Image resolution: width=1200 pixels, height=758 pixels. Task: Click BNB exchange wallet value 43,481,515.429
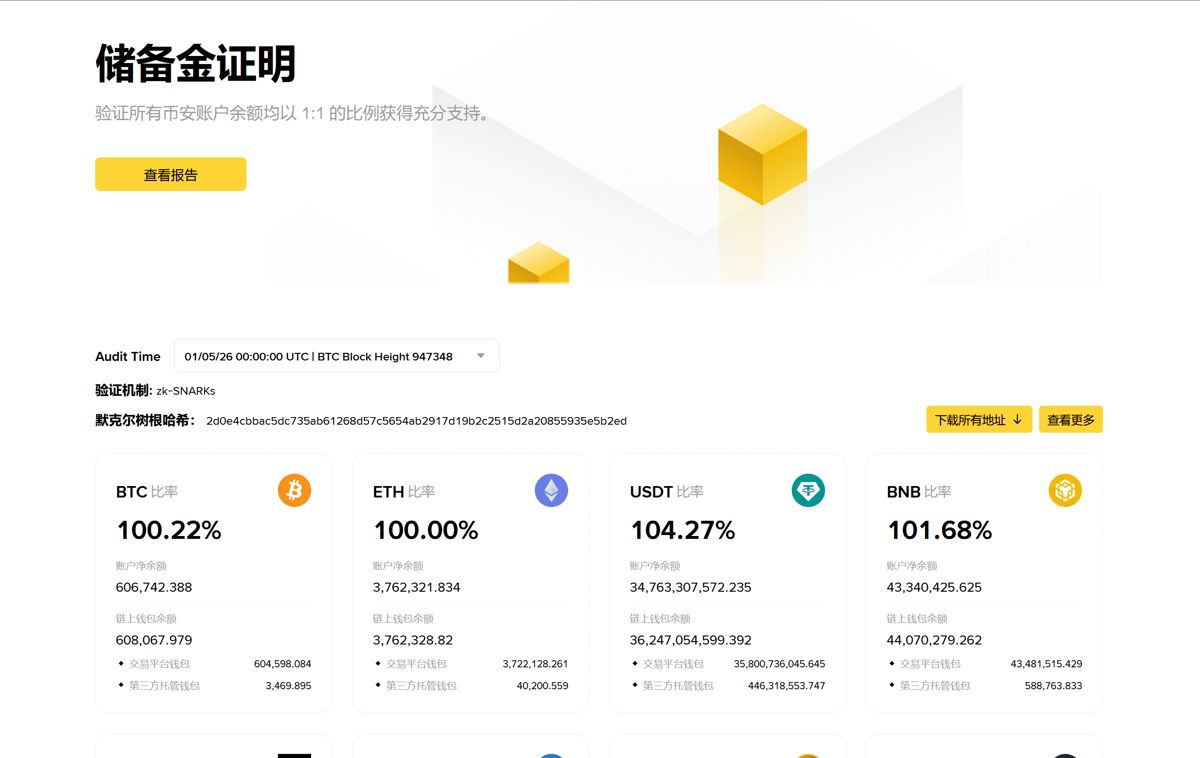tap(1047, 664)
